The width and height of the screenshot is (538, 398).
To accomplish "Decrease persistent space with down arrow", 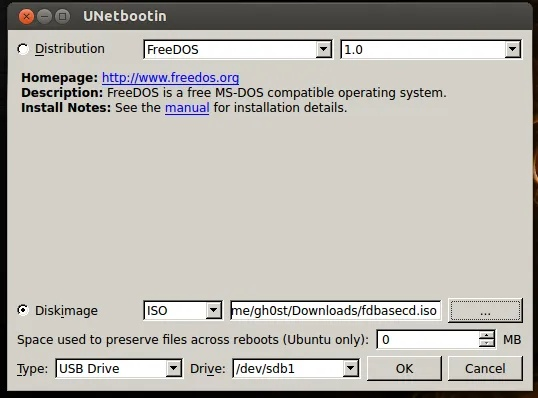I will tap(487, 343).
